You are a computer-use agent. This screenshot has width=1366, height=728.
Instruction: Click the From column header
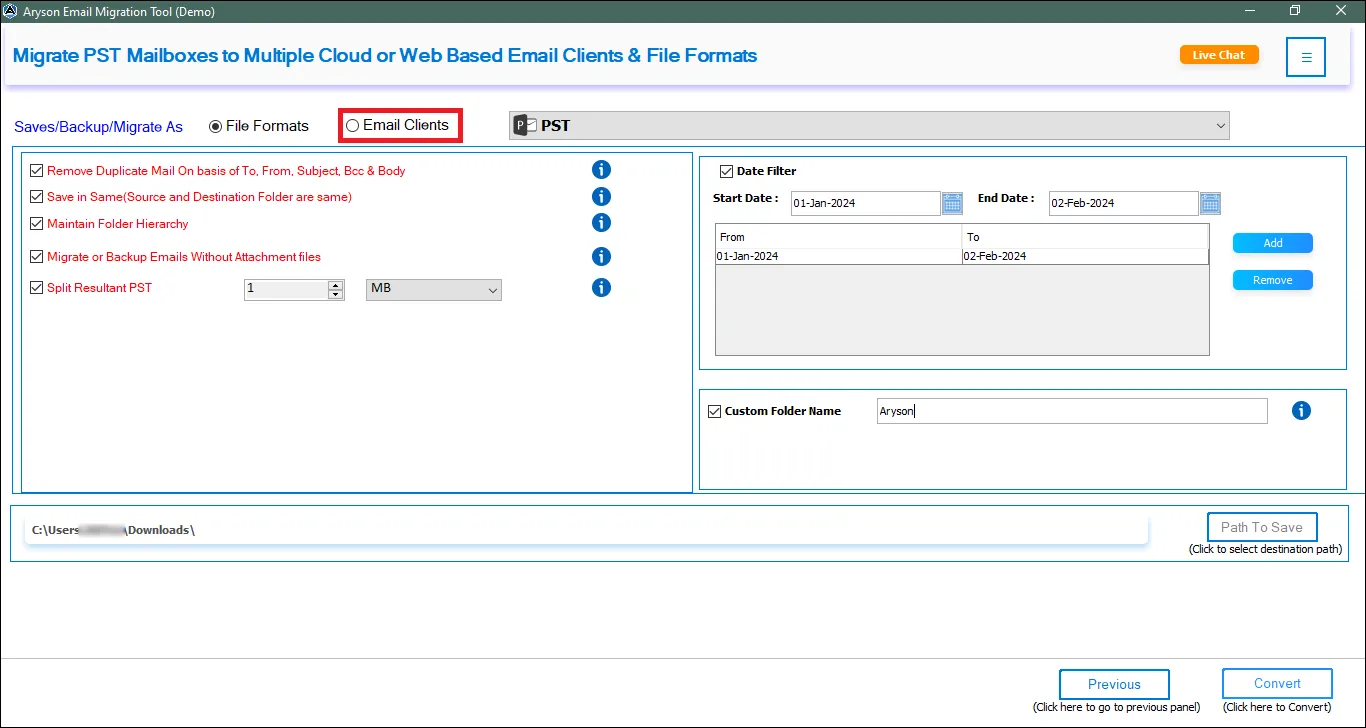pos(839,237)
